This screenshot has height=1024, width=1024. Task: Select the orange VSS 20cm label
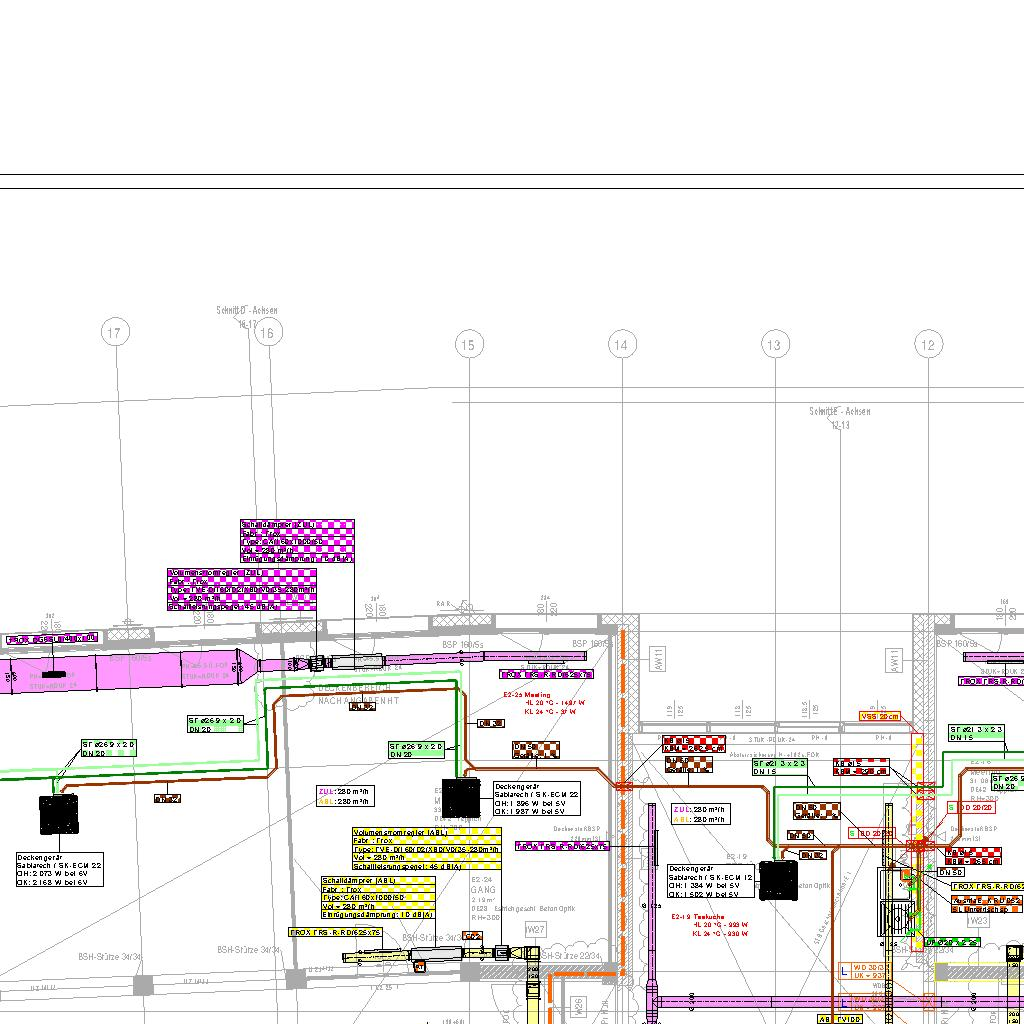click(x=880, y=716)
